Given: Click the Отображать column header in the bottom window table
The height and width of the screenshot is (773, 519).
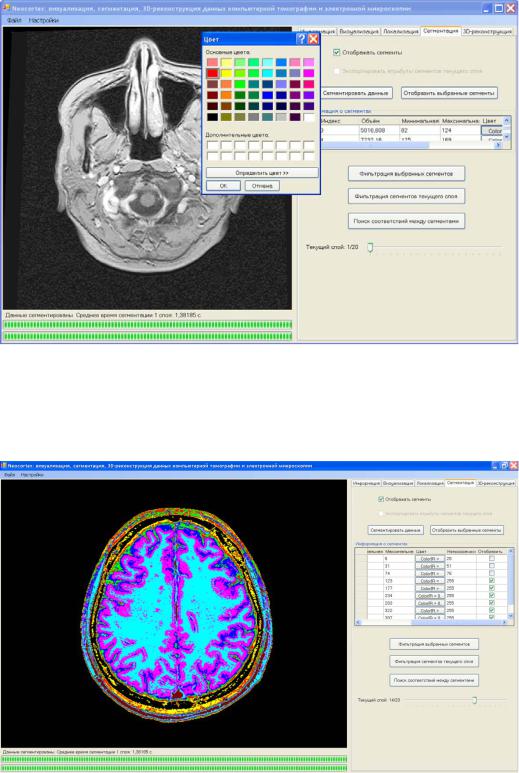Looking at the screenshot, I should coord(491,552).
